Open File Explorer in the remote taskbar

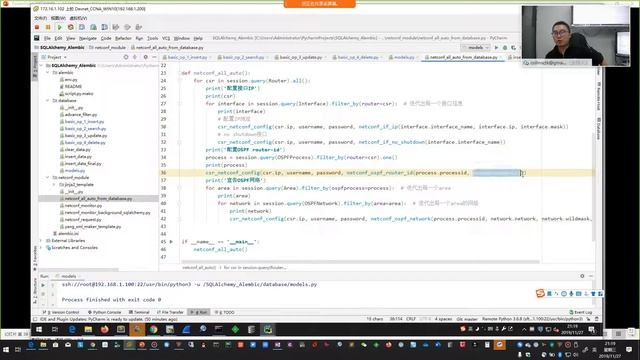pos(88,329)
